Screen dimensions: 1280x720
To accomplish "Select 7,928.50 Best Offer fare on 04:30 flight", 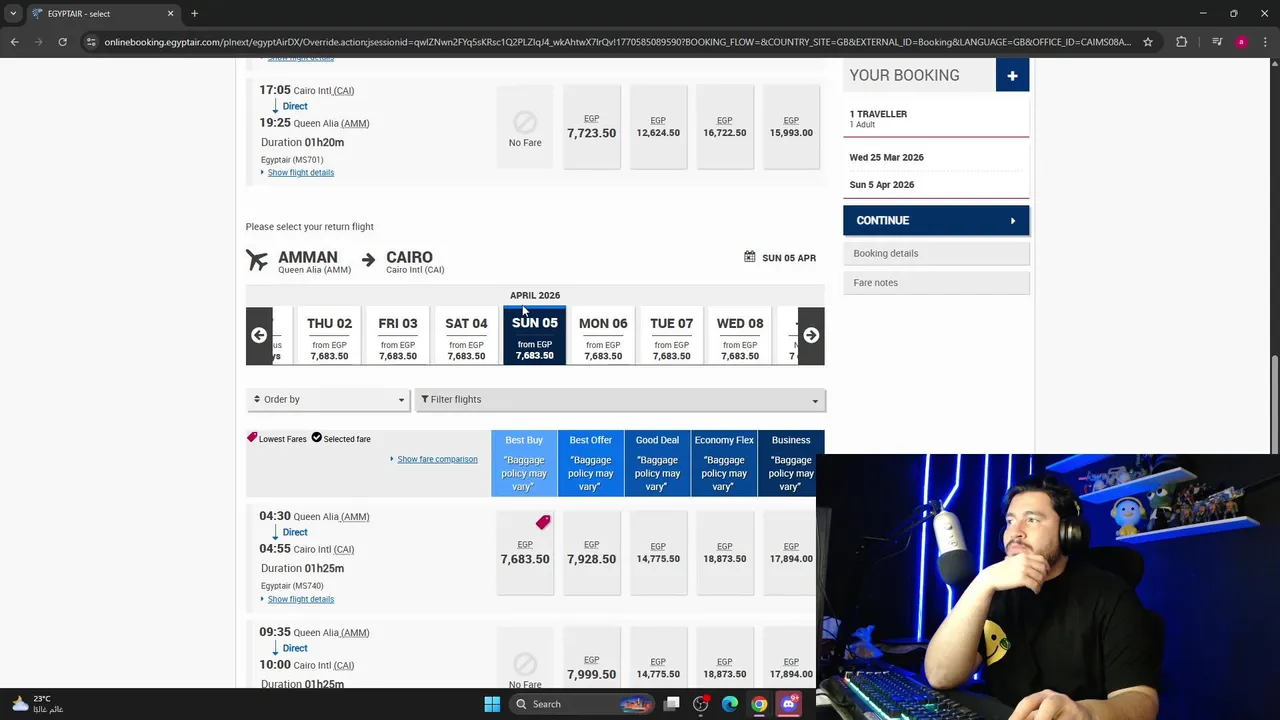I will [591, 553].
